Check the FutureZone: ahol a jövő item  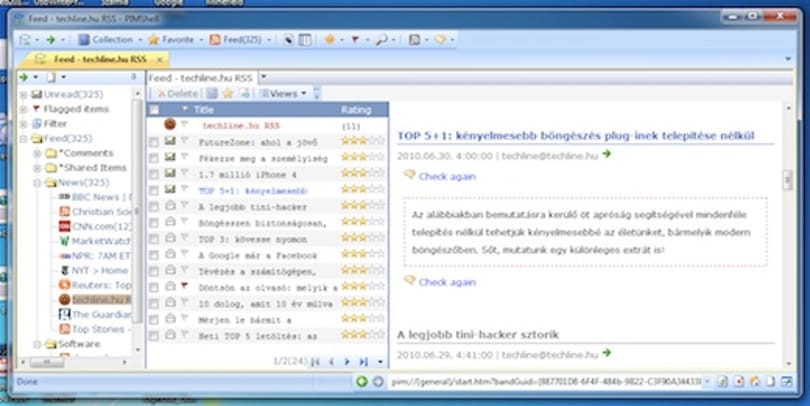click(153, 142)
